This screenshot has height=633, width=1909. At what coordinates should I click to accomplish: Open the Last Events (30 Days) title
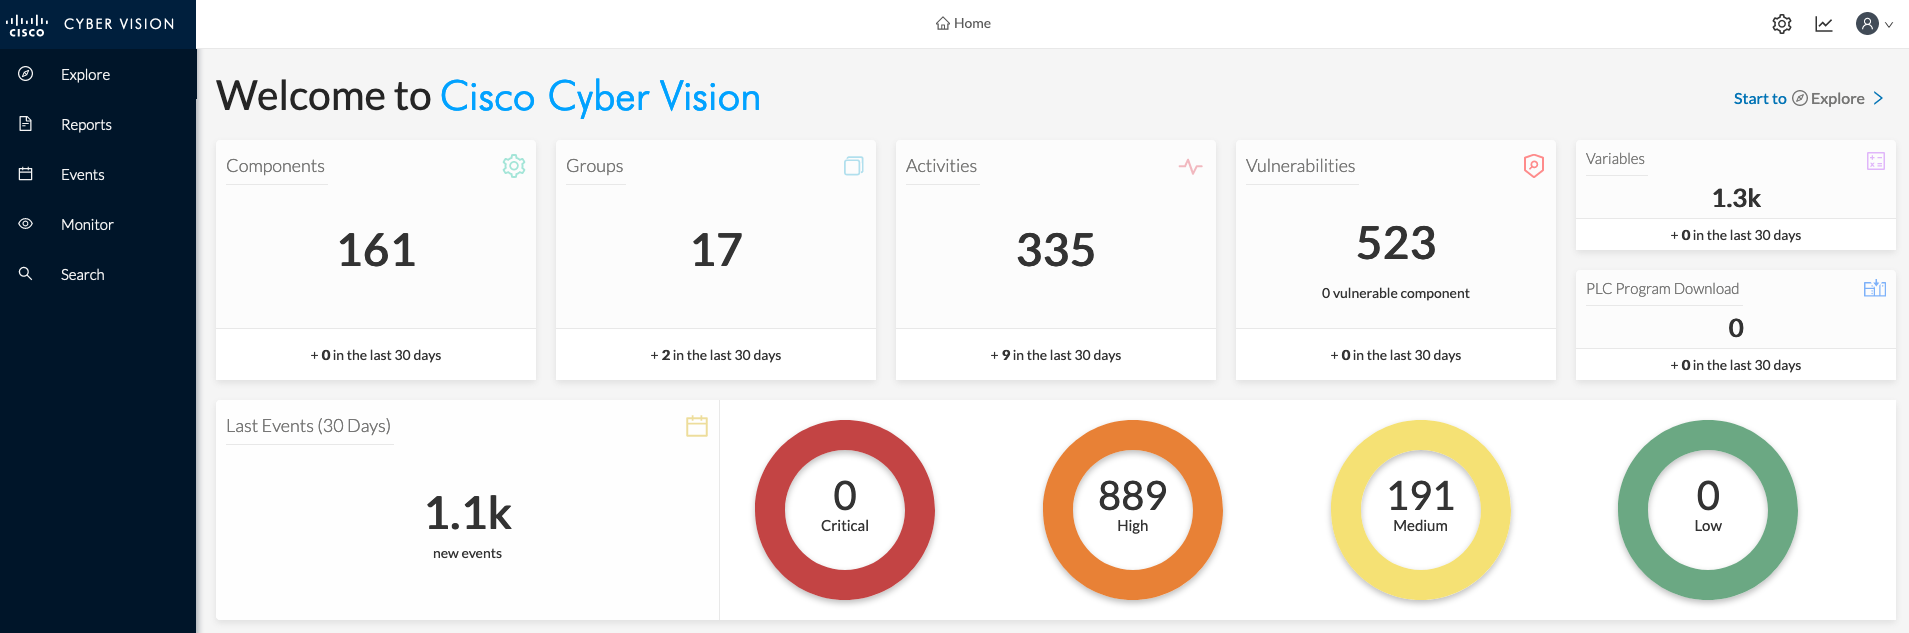[308, 426]
